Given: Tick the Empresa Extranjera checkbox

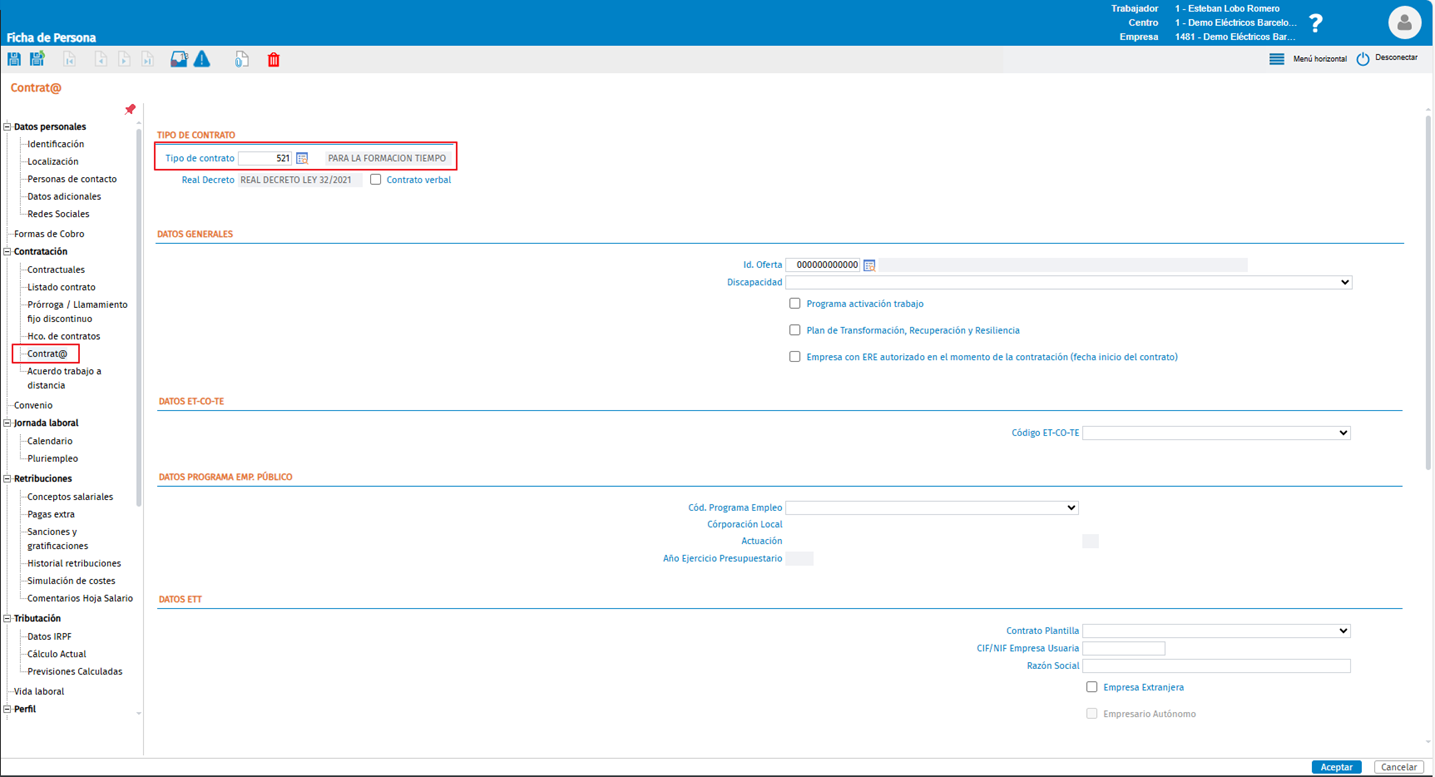Looking at the screenshot, I should [1092, 687].
